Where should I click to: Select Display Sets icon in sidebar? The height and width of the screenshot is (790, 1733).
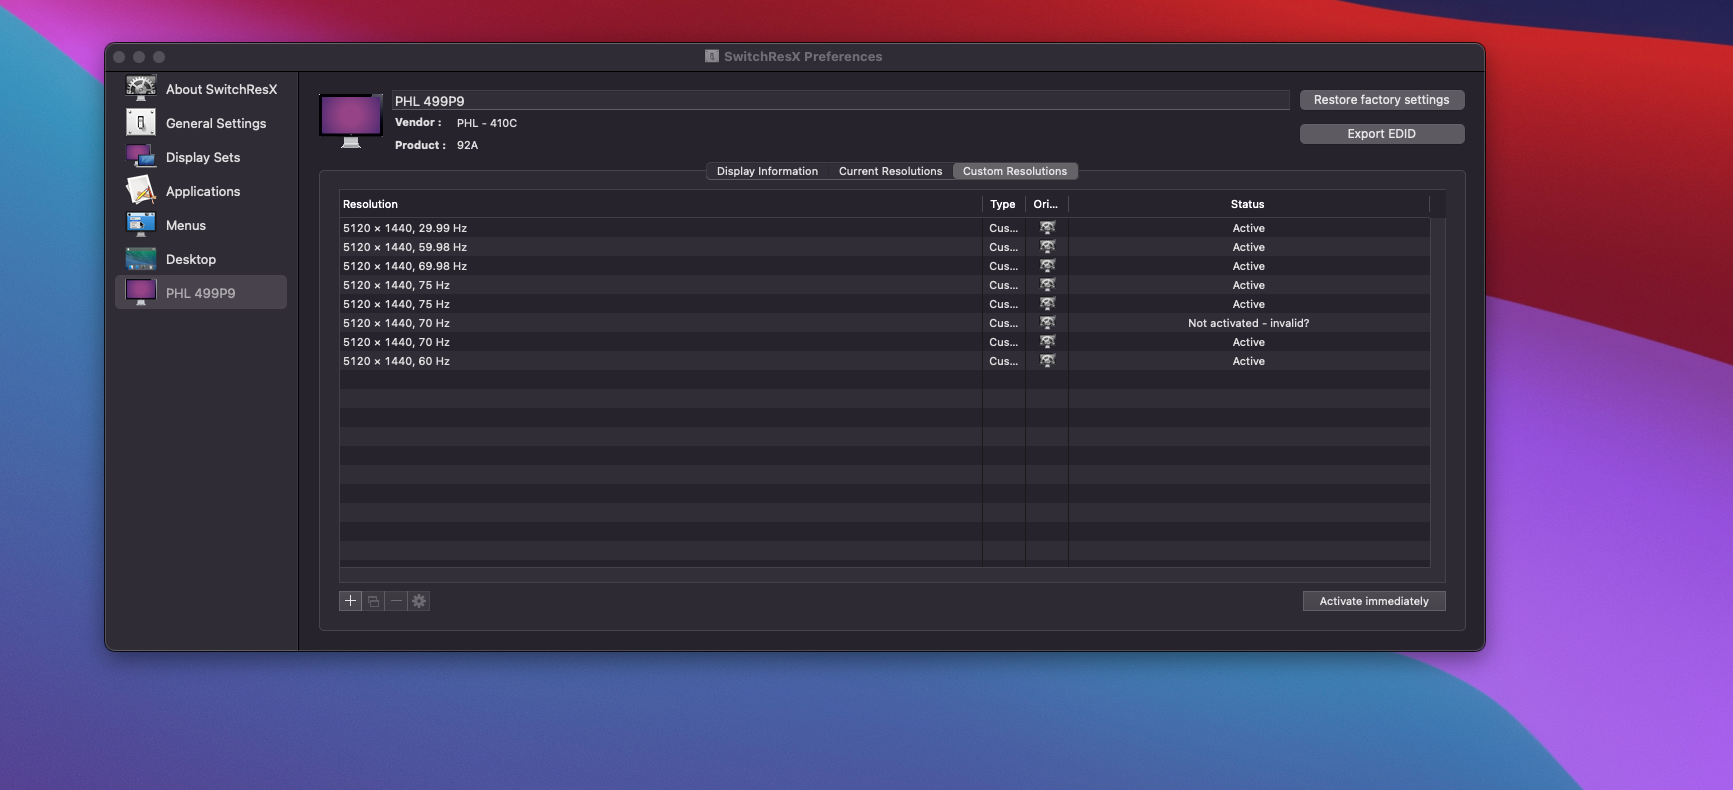[x=140, y=157]
